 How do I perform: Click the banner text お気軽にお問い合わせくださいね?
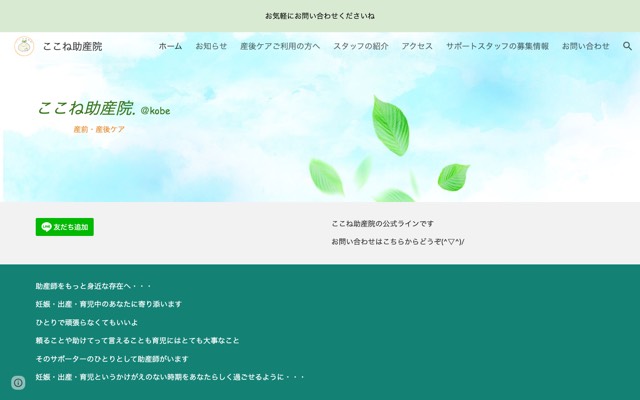[320, 16]
